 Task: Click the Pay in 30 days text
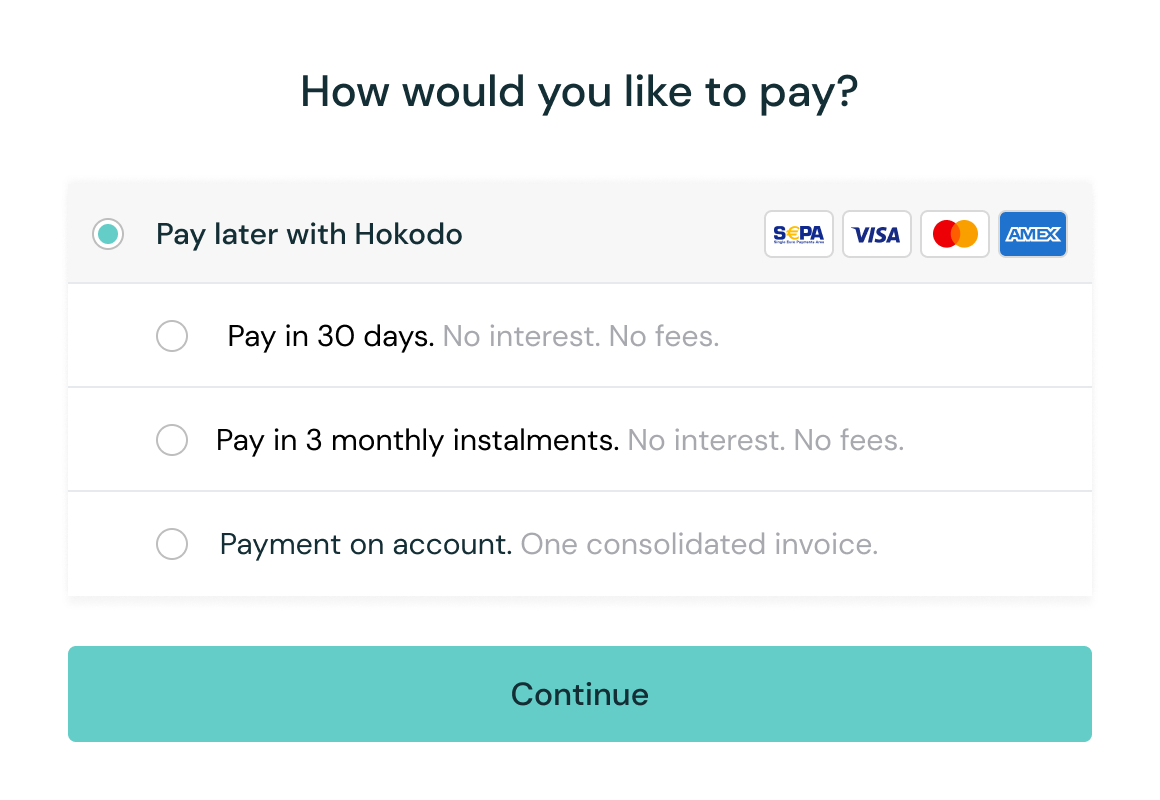pos(331,336)
